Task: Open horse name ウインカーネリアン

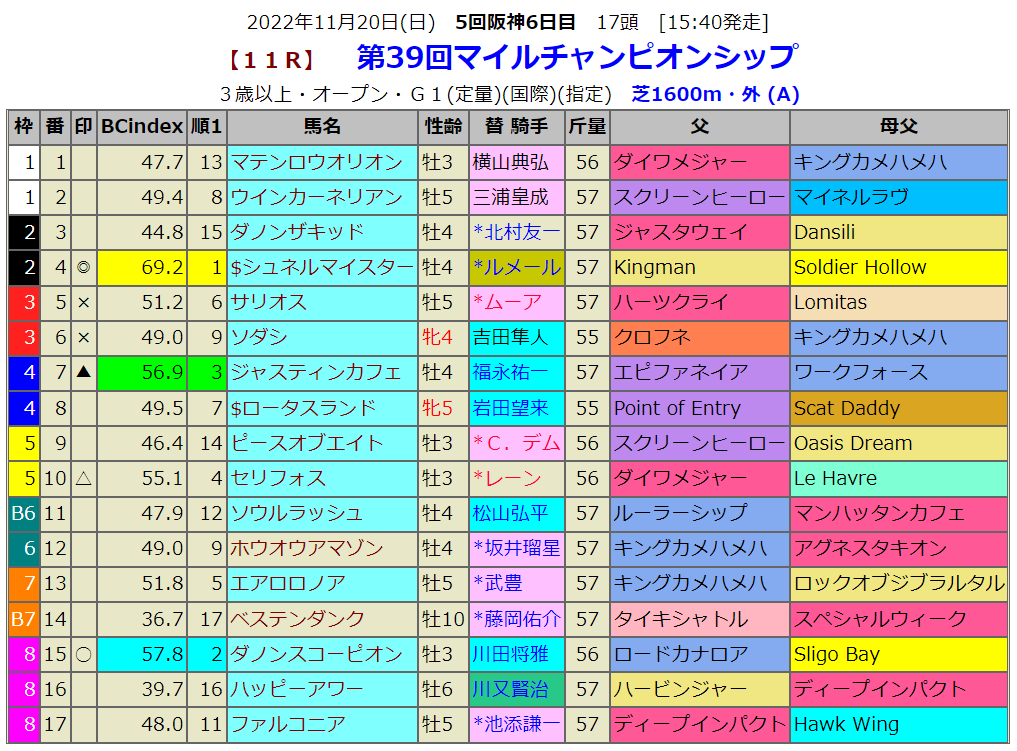Action: (x=316, y=197)
